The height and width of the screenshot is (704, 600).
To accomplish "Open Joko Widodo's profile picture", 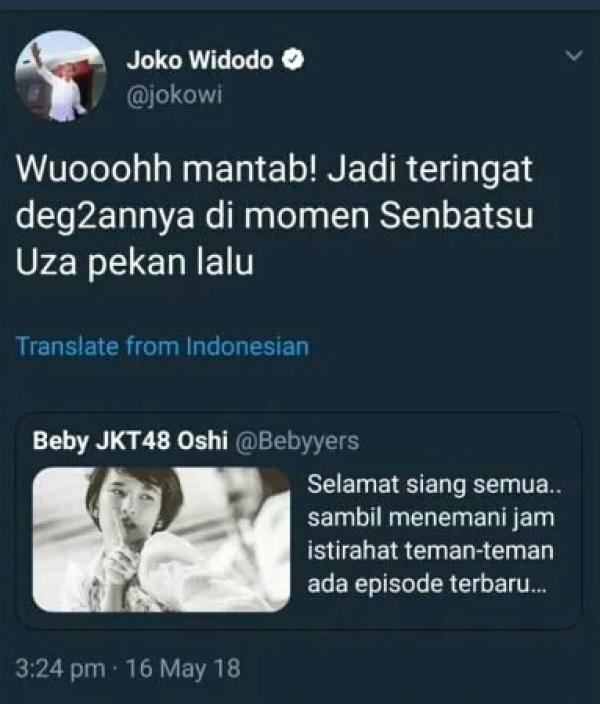I will pos(61,76).
